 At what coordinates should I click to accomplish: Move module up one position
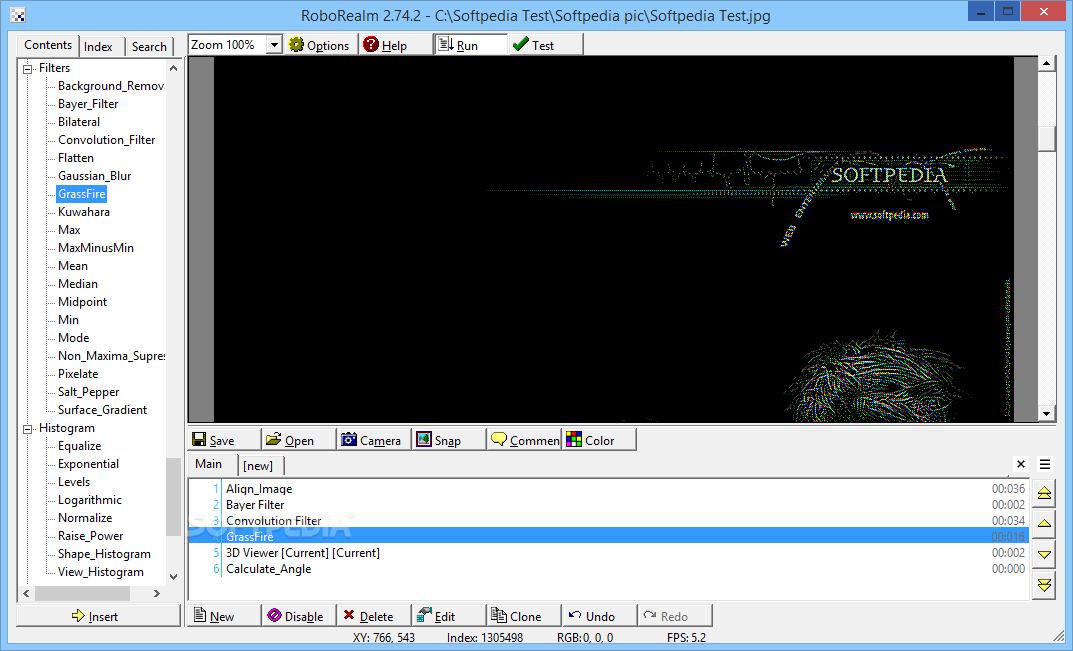1044,524
